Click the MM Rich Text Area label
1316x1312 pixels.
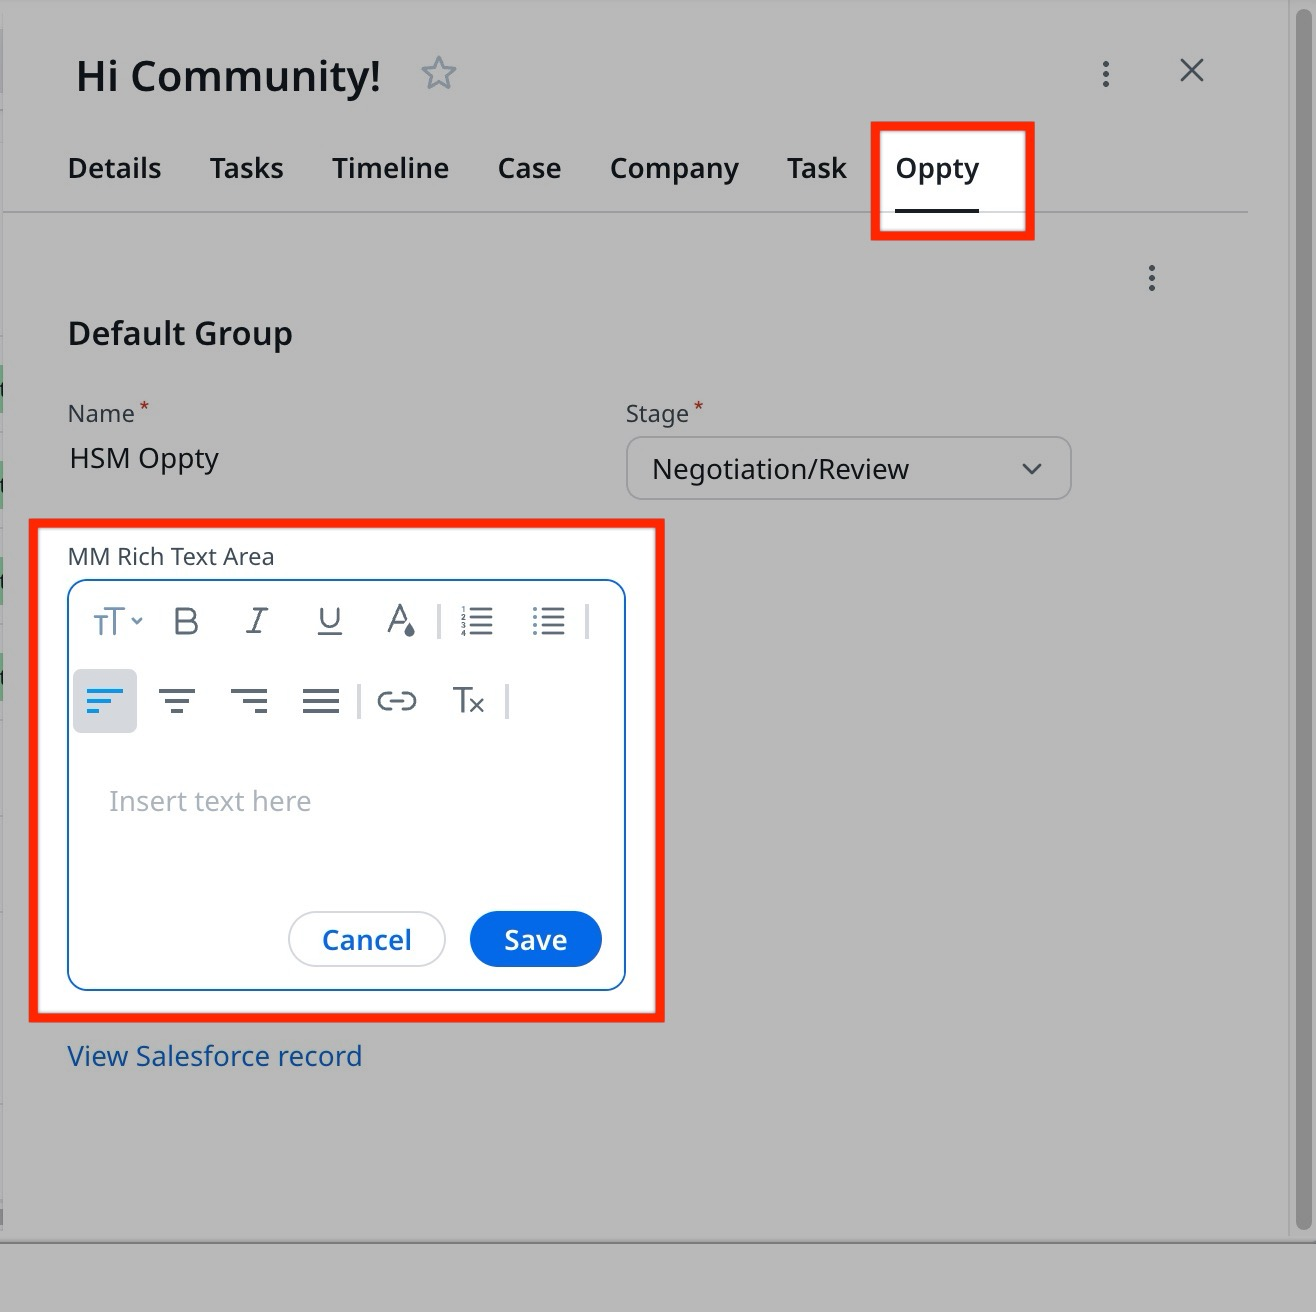point(171,557)
